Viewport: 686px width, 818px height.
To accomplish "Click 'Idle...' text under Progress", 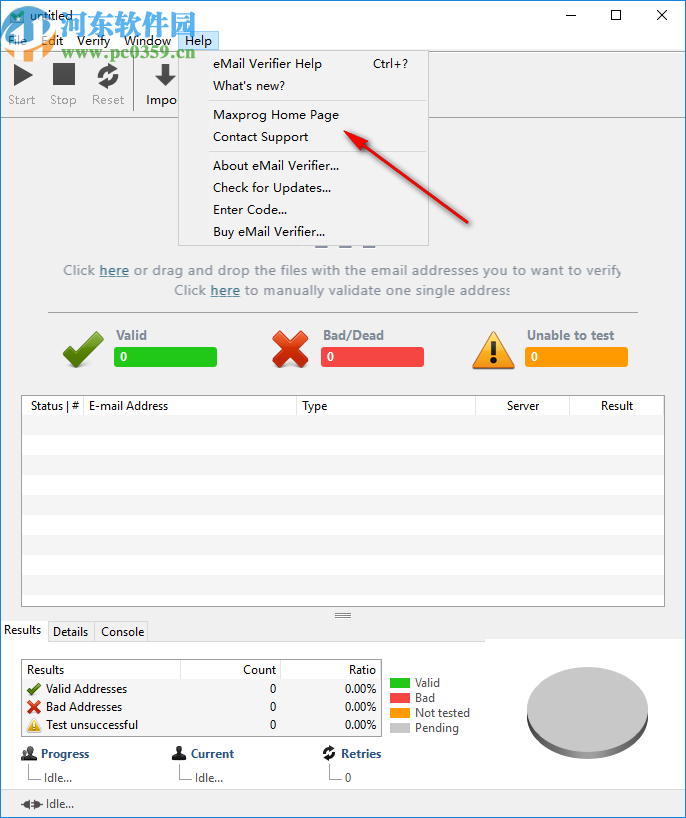I will 58,778.
